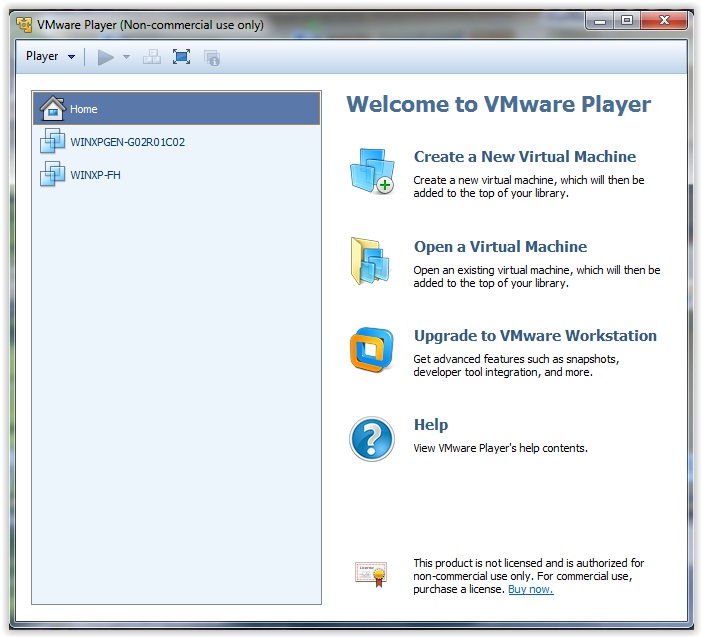Click the blue question mark Help icon
The image size is (702, 638).
tap(371, 439)
